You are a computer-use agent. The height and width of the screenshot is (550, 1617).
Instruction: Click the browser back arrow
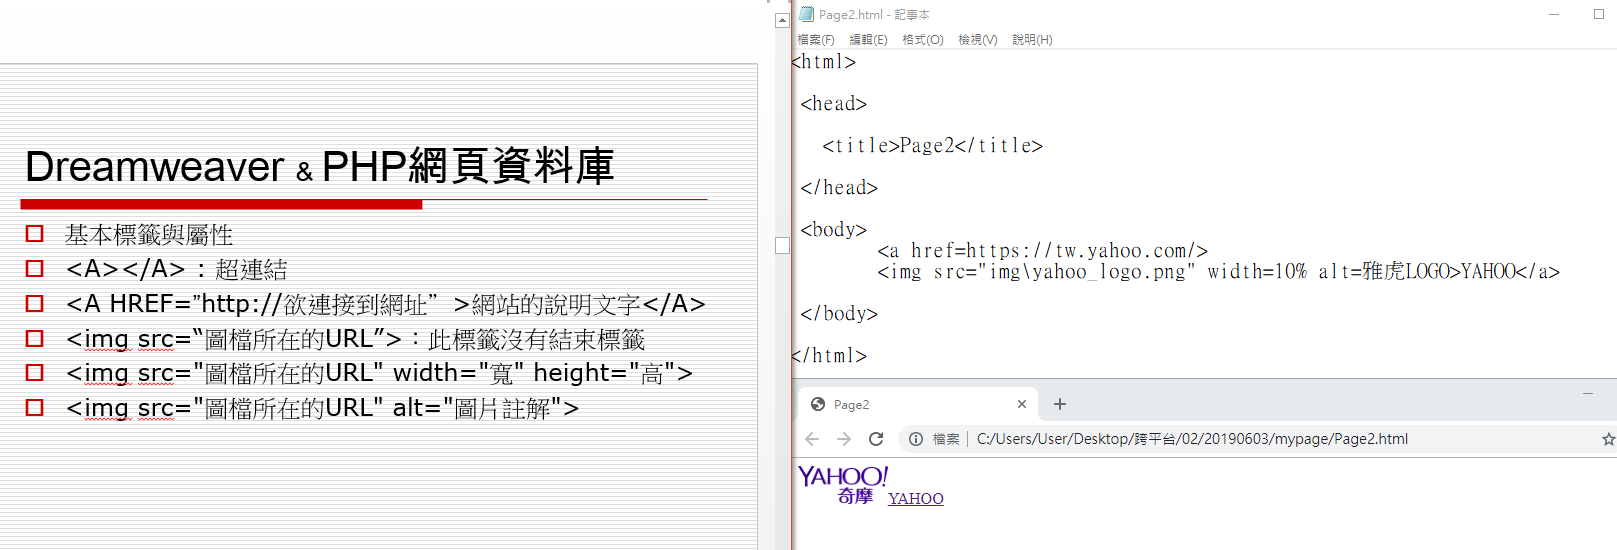click(x=812, y=439)
